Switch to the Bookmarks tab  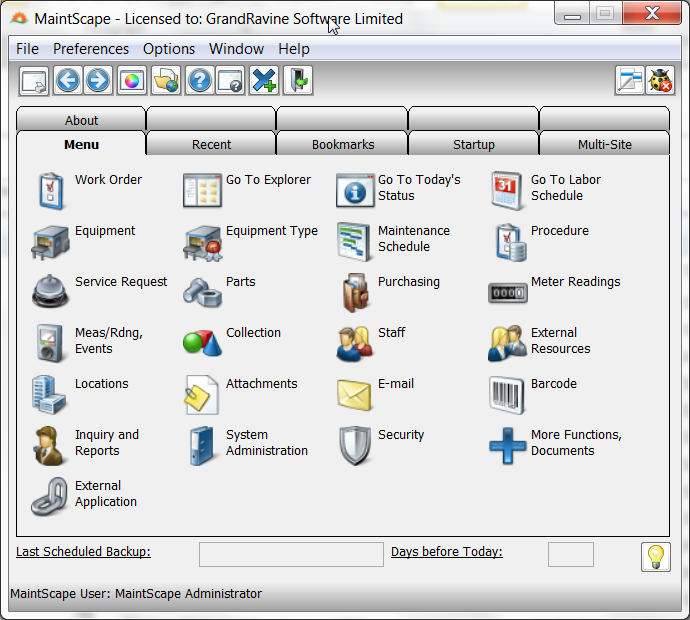click(x=343, y=144)
